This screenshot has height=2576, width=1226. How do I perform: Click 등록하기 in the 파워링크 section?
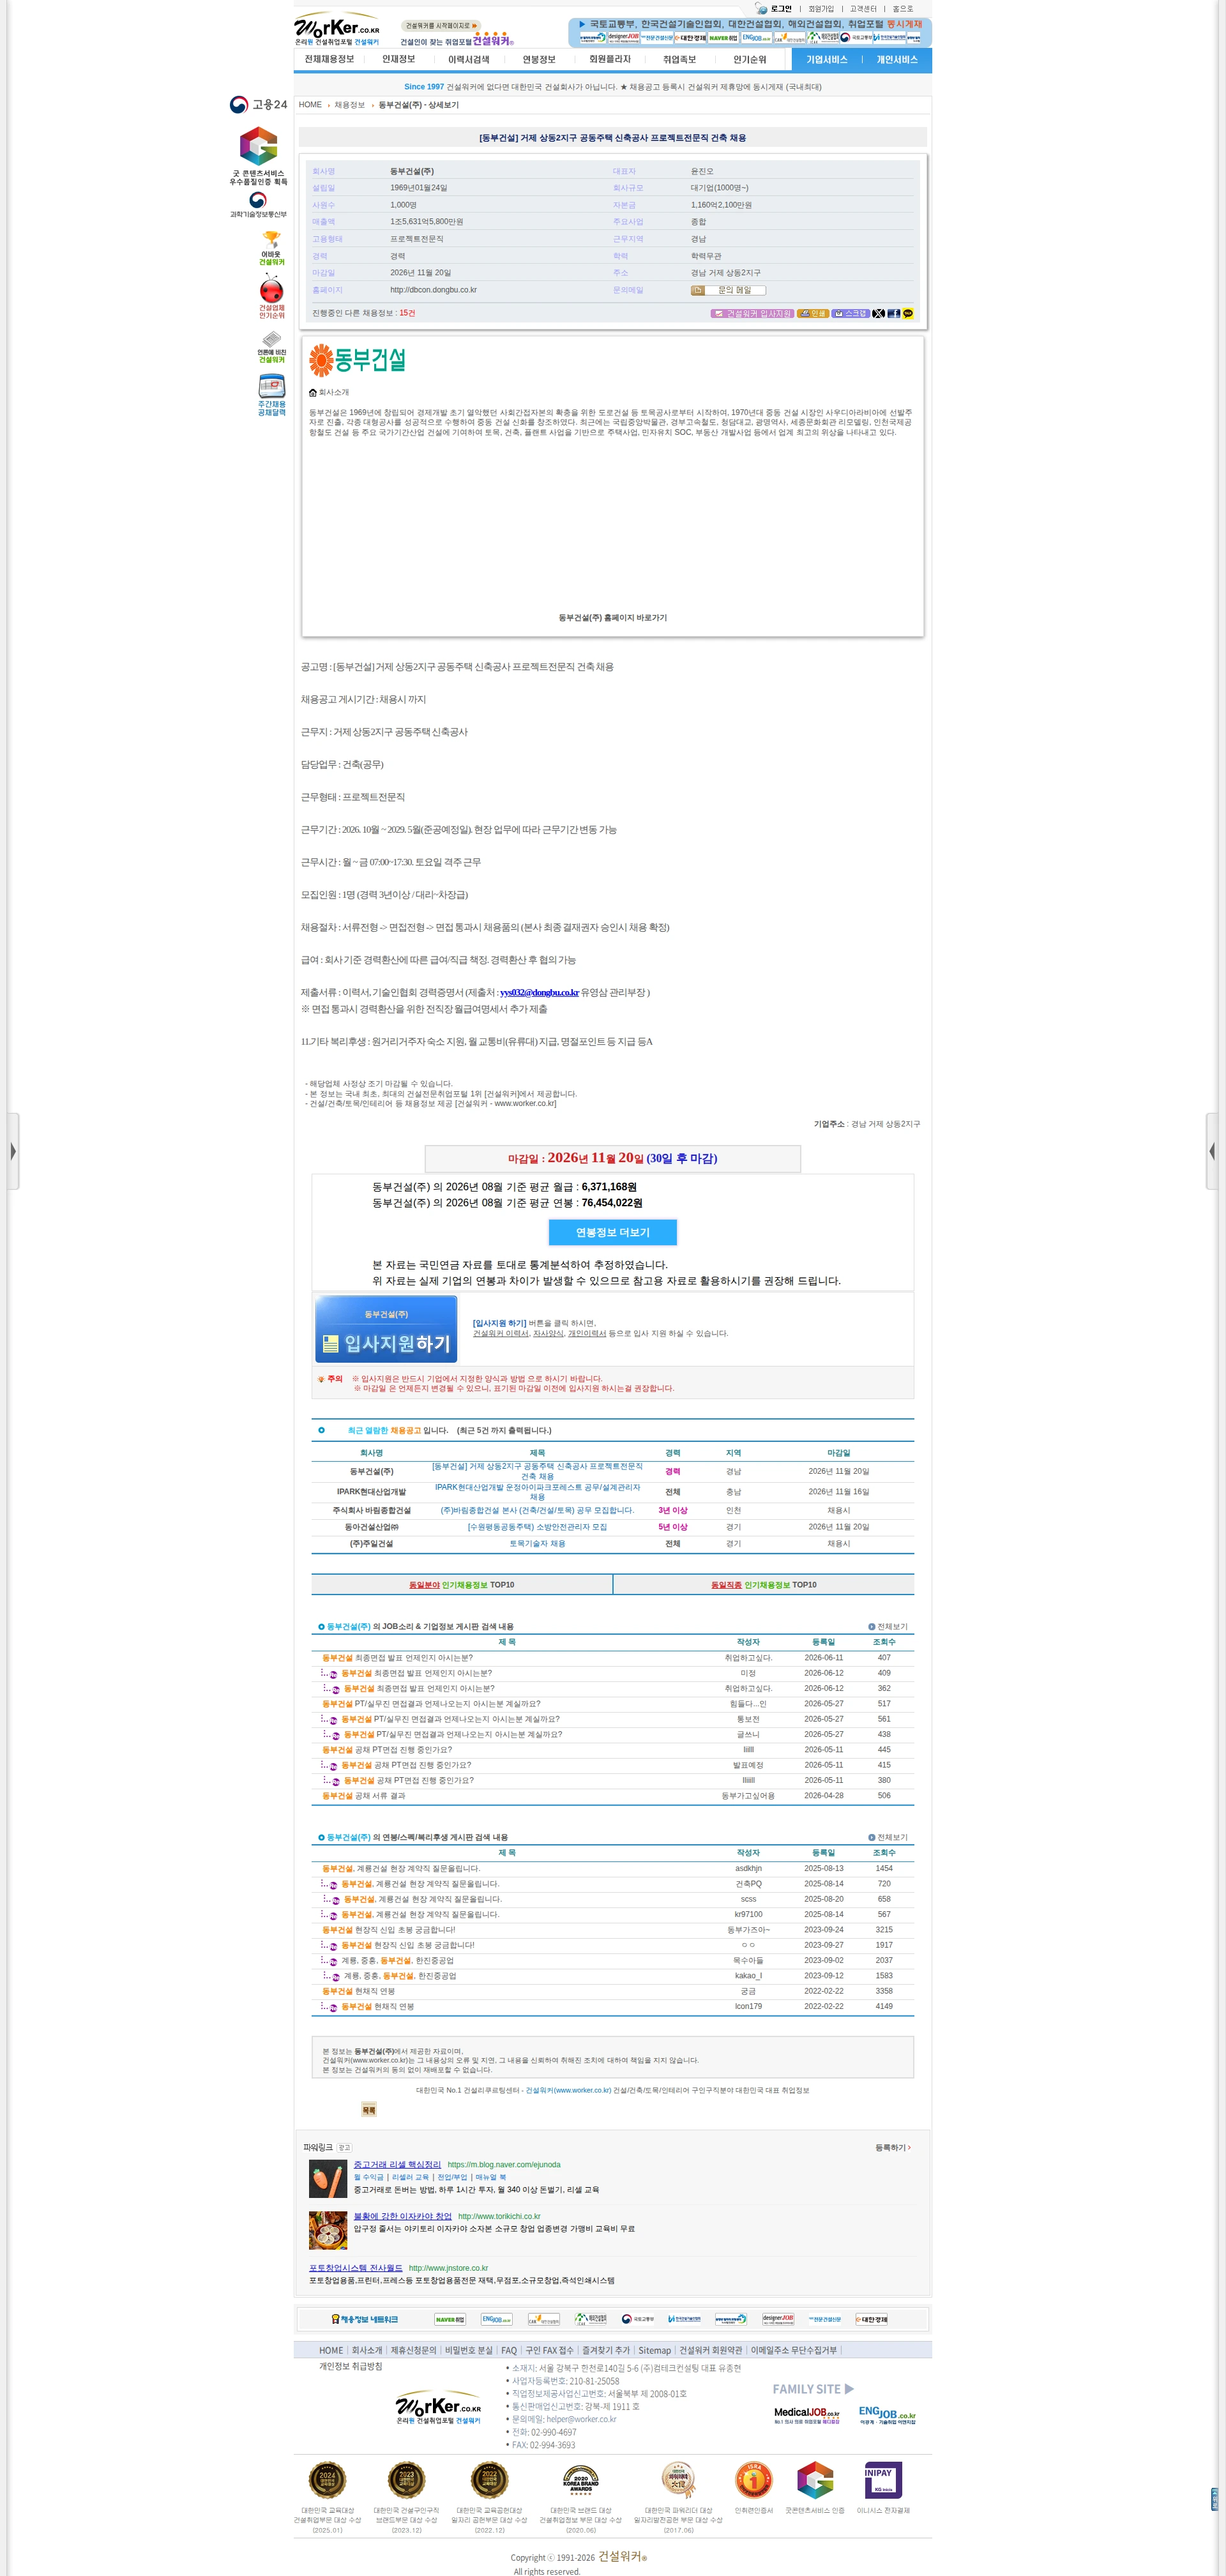892,2147
